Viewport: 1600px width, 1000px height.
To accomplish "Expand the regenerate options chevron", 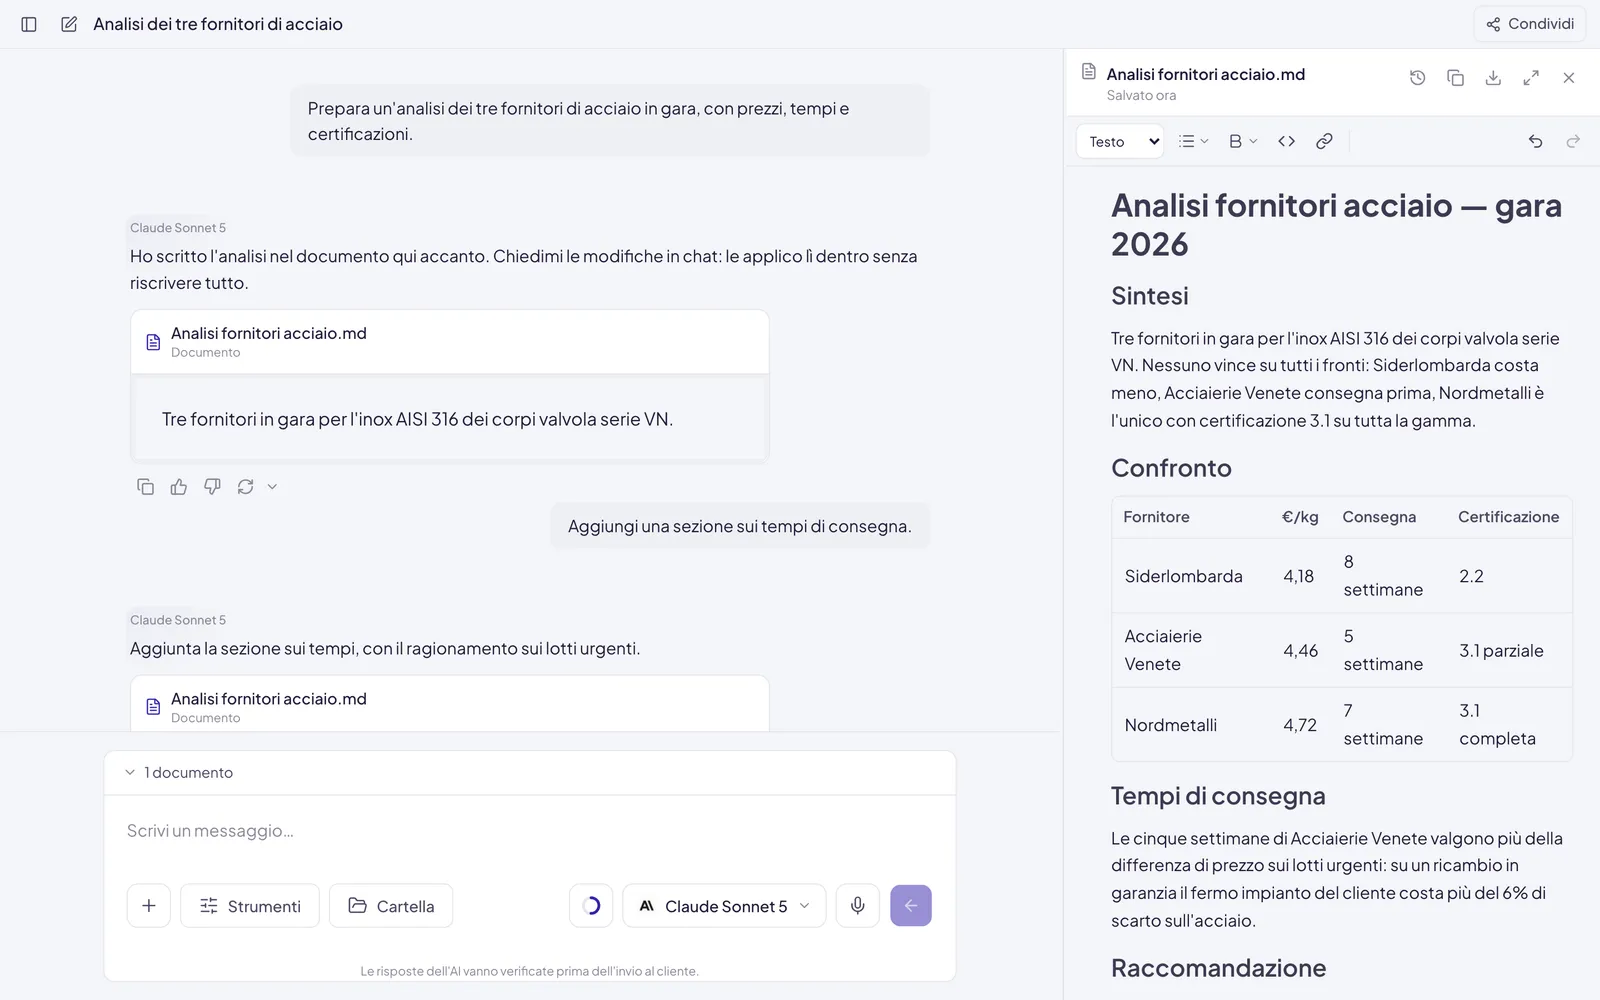I will (272, 487).
